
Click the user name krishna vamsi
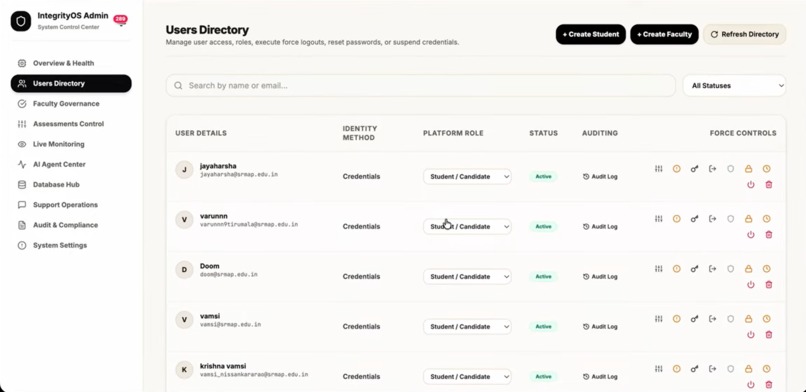tap(223, 366)
